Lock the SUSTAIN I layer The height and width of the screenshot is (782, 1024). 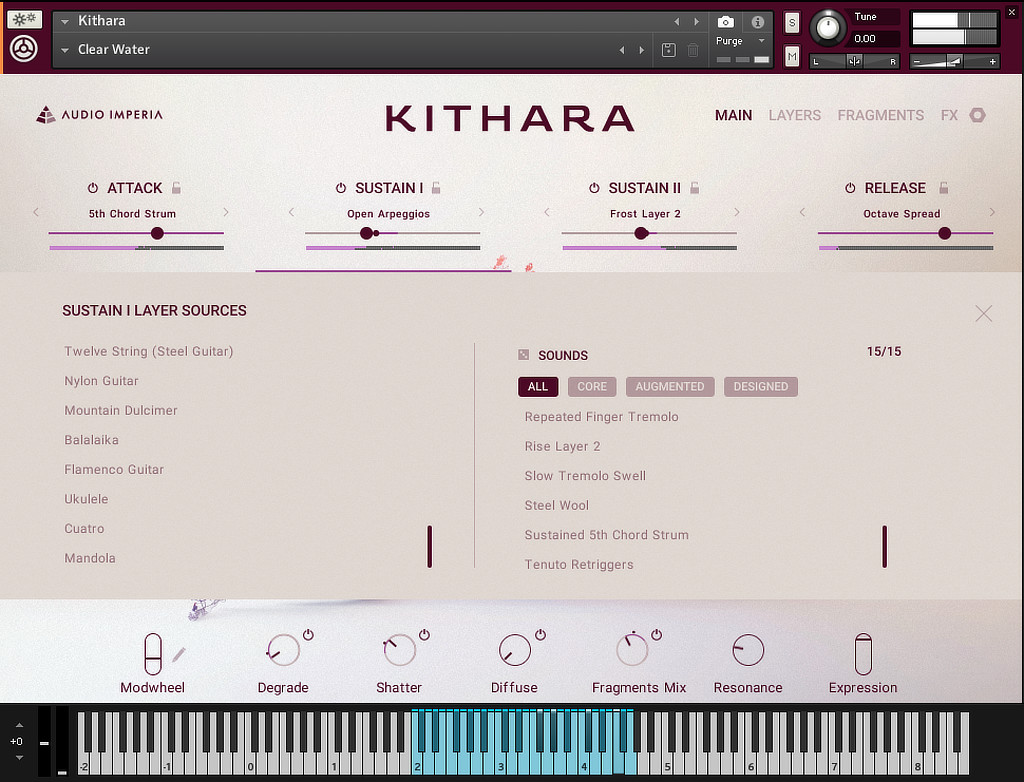pyautogui.click(x=436, y=188)
